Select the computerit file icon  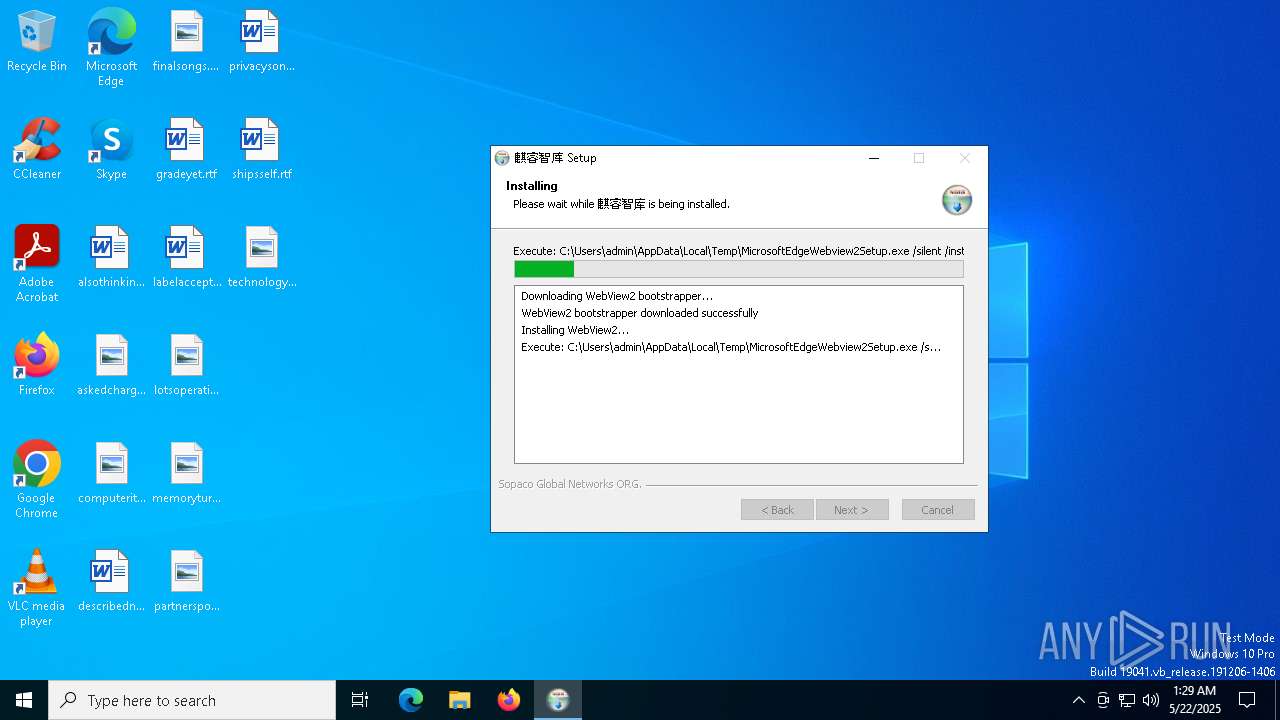tap(111, 473)
